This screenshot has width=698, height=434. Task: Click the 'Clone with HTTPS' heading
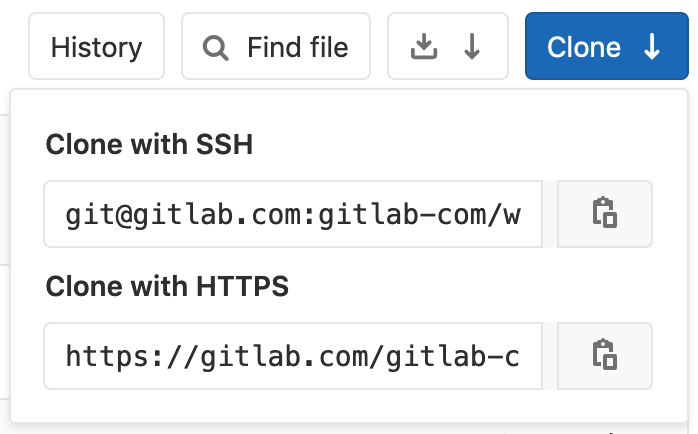click(167, 287)
